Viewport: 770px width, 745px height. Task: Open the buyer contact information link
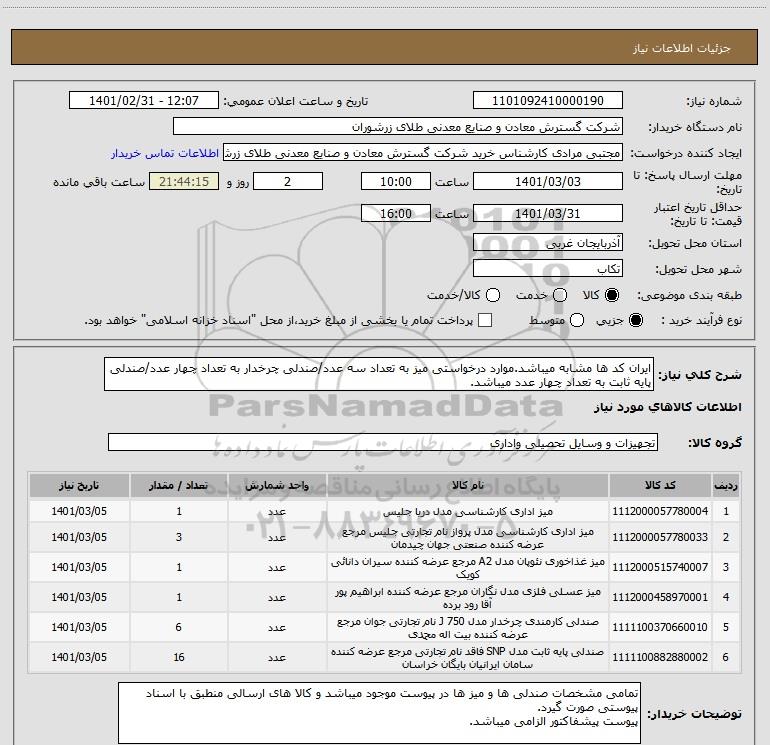(165, 153)
